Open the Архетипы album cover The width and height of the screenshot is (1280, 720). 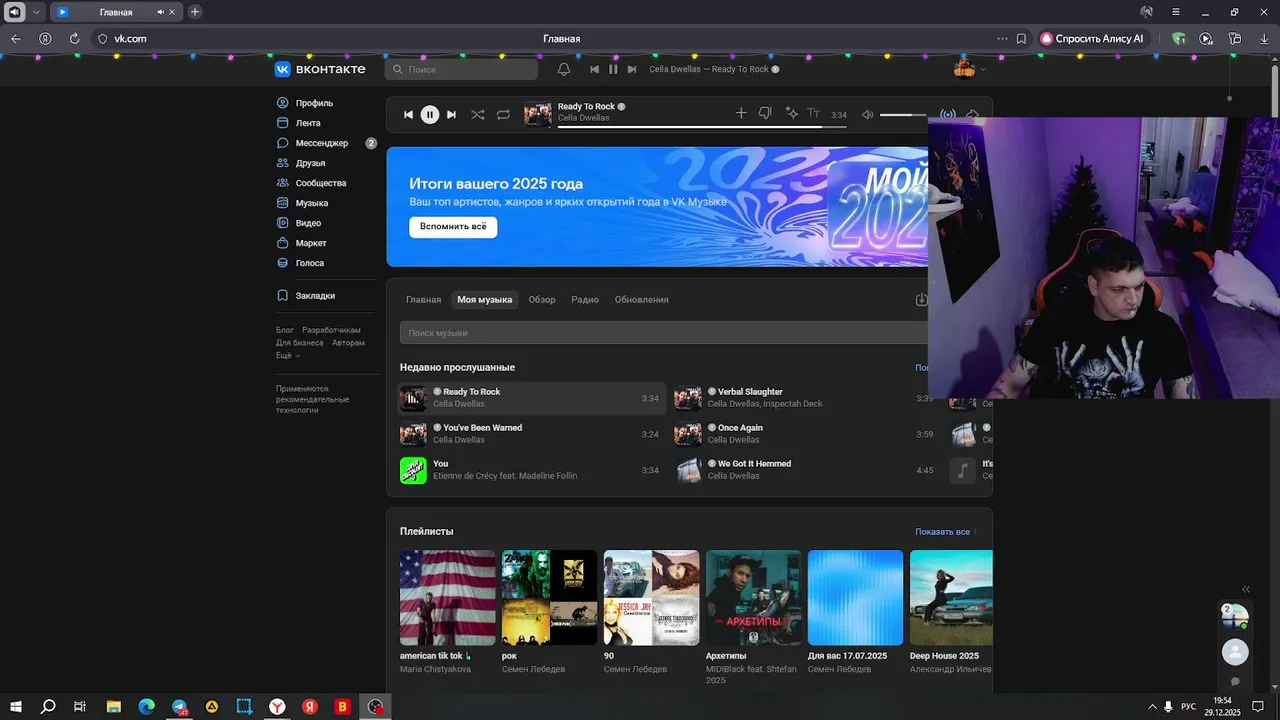753,598
